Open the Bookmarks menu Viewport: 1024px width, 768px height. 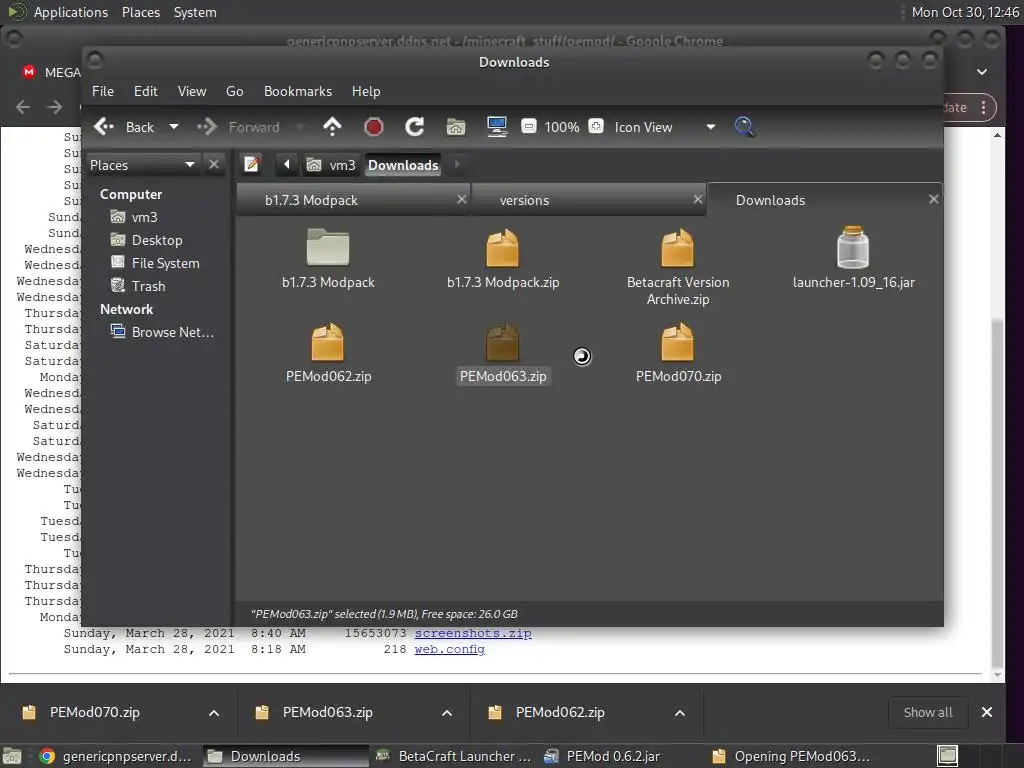point(298,91)
